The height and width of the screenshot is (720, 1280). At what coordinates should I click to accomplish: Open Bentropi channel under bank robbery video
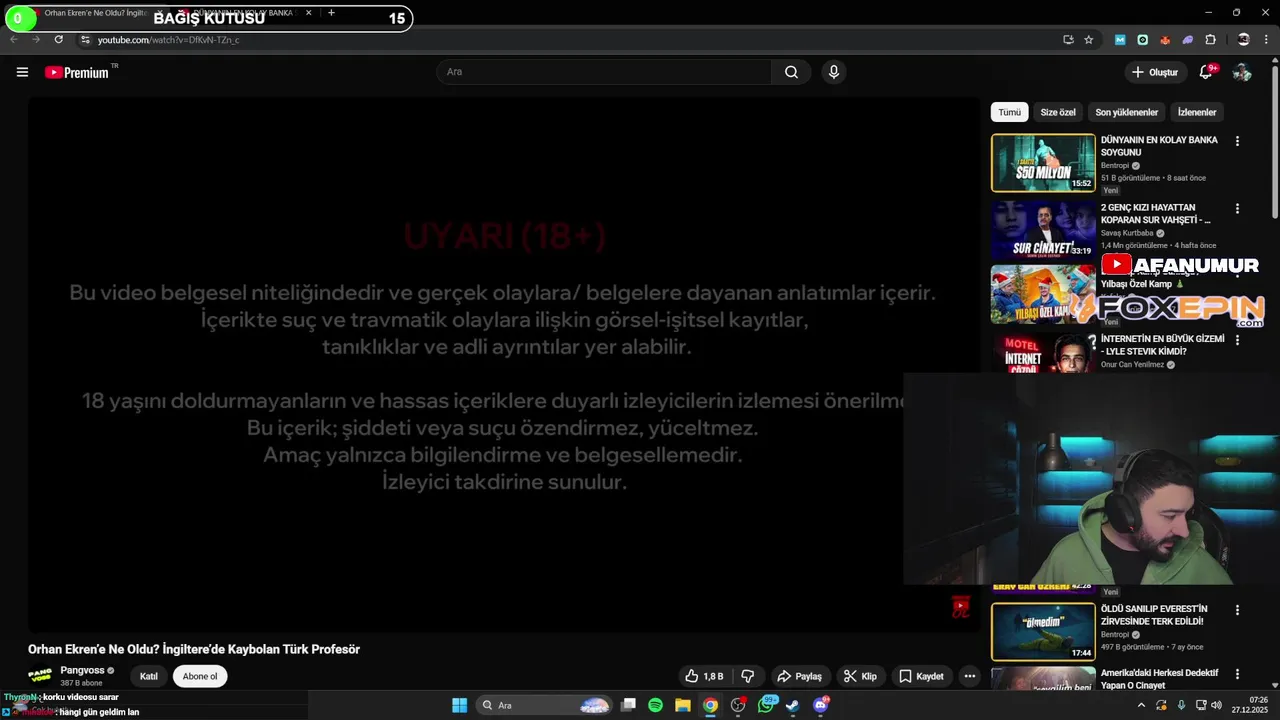coord(1114,166)
